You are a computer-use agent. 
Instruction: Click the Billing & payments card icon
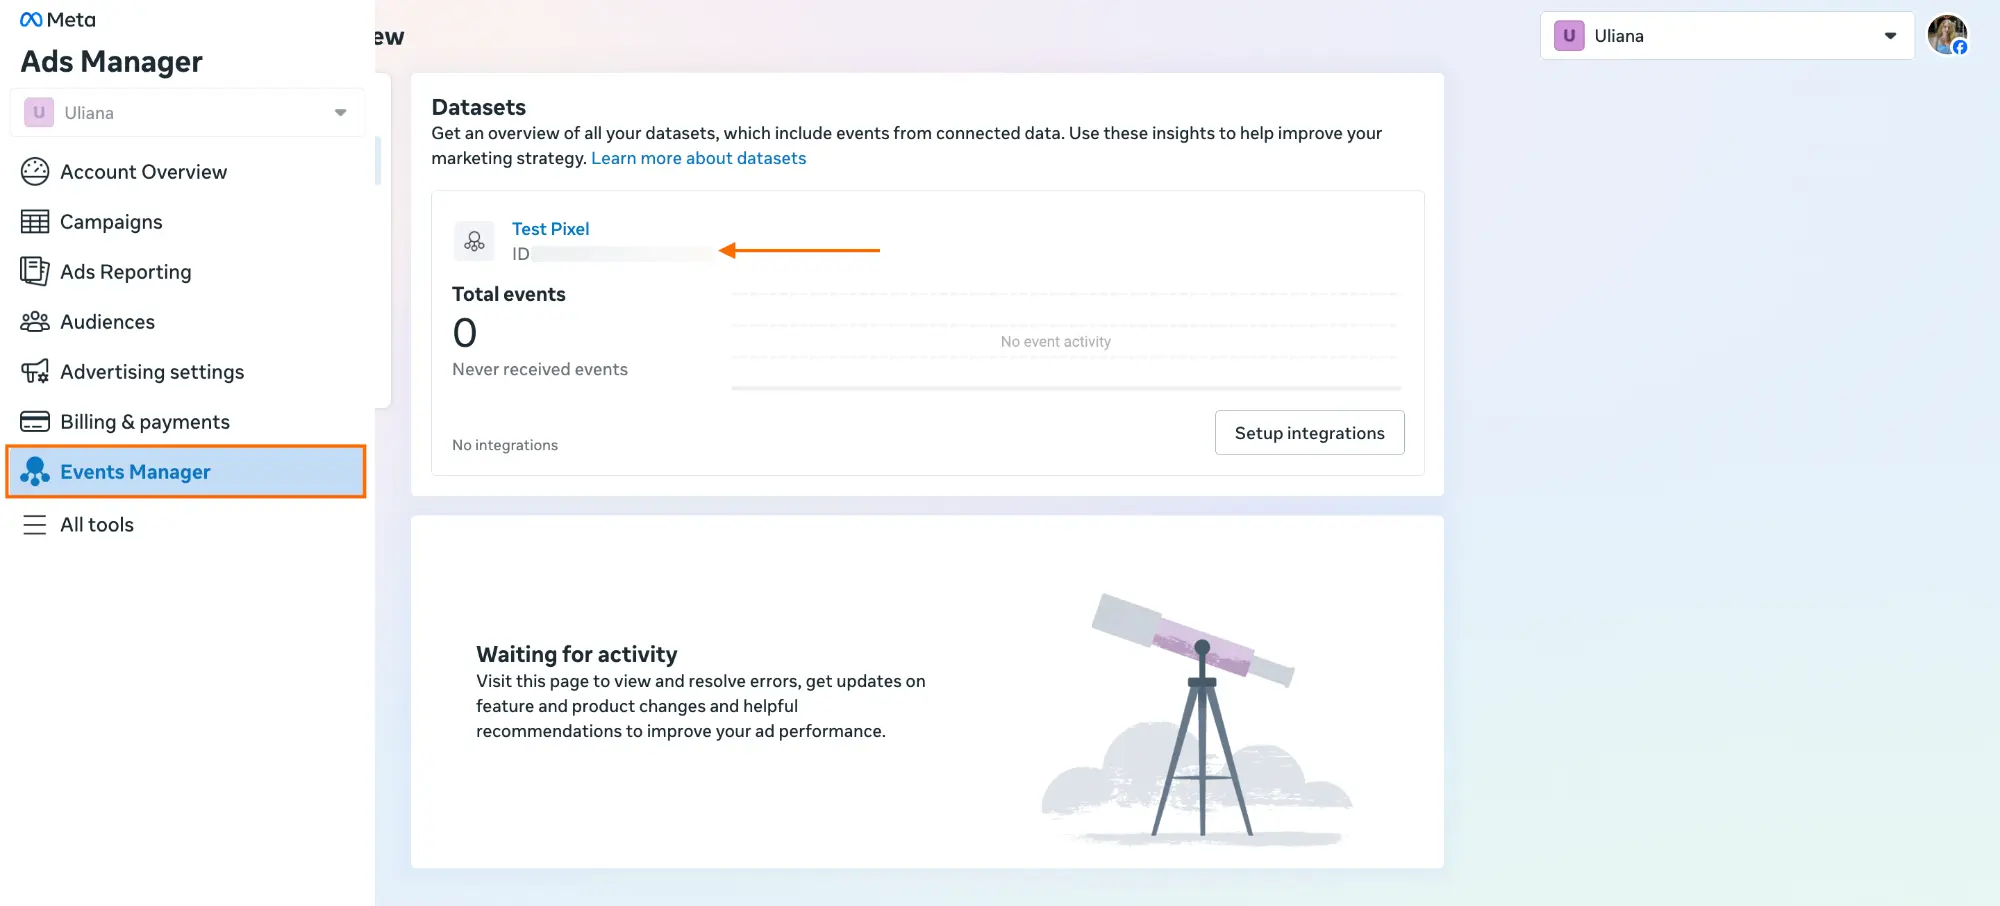[x=35, y=422]
